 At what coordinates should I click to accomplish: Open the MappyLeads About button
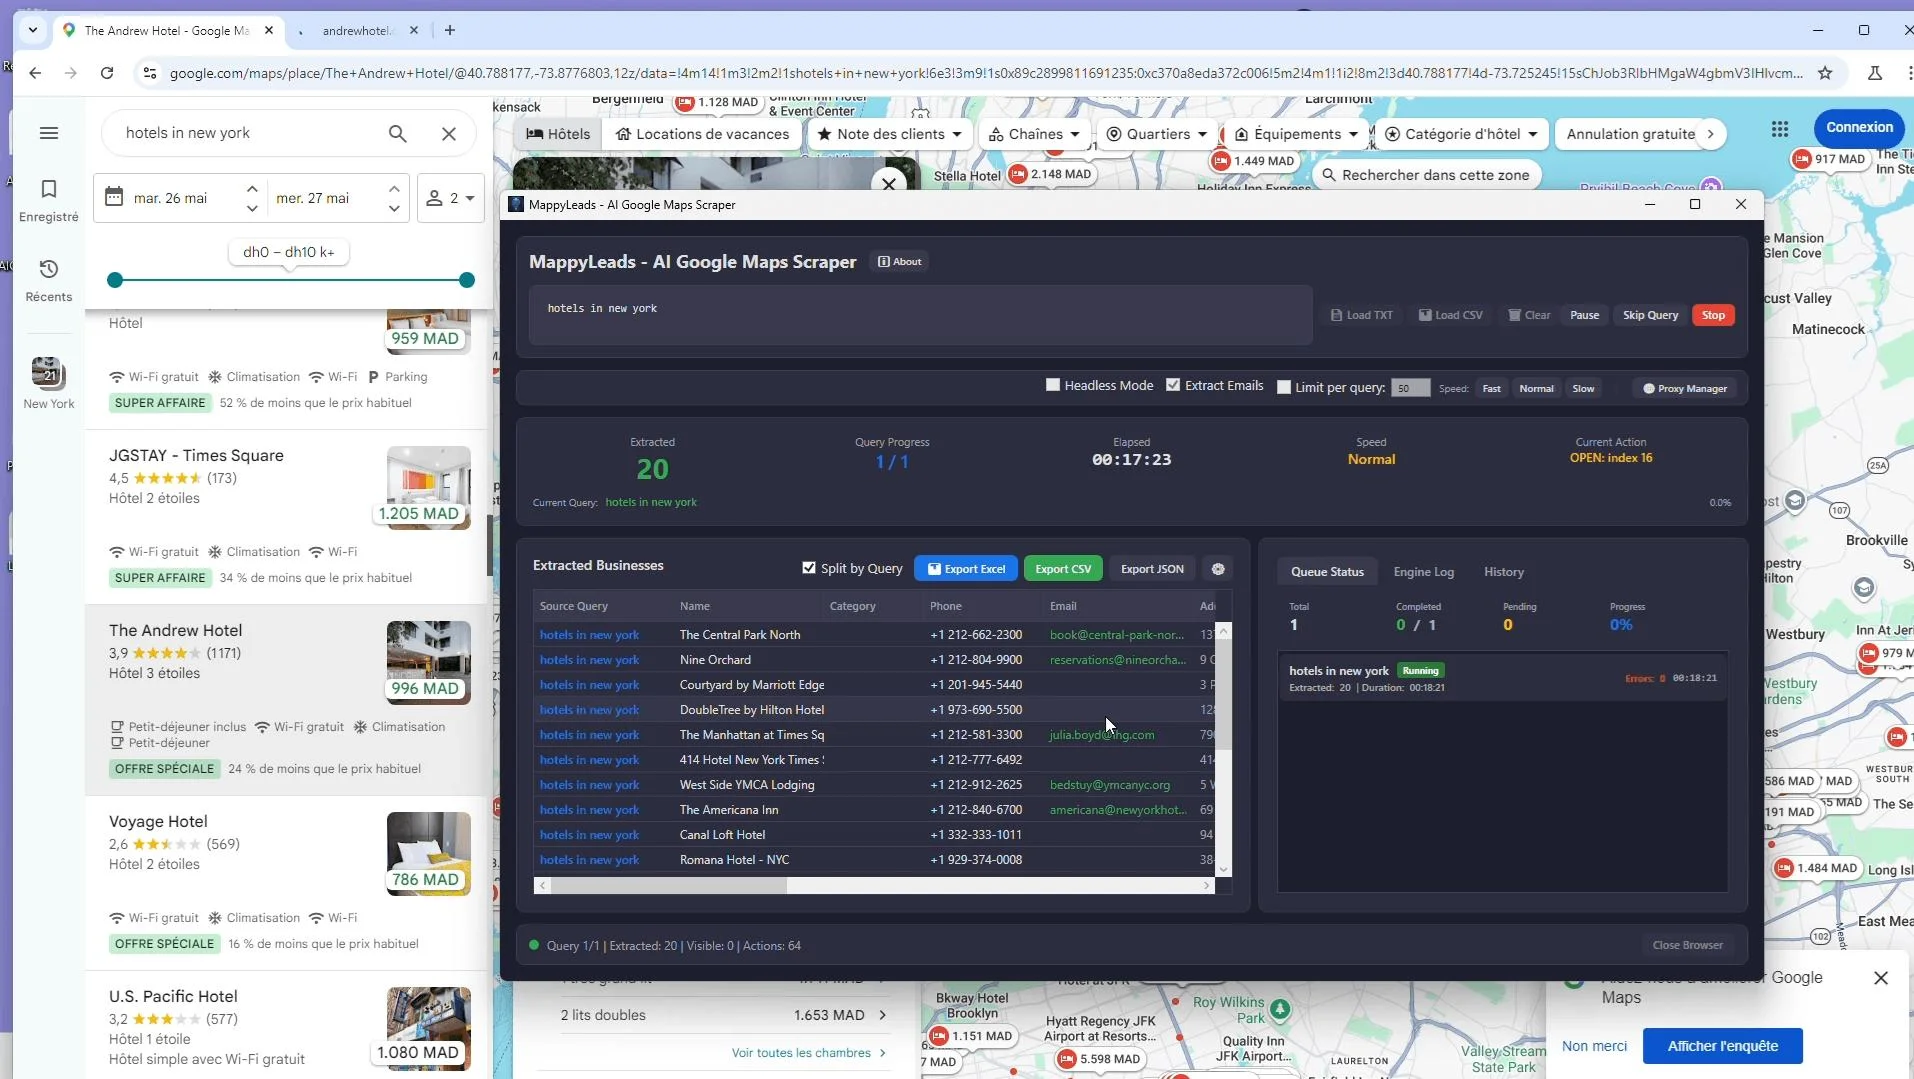[x=900, y=262]
